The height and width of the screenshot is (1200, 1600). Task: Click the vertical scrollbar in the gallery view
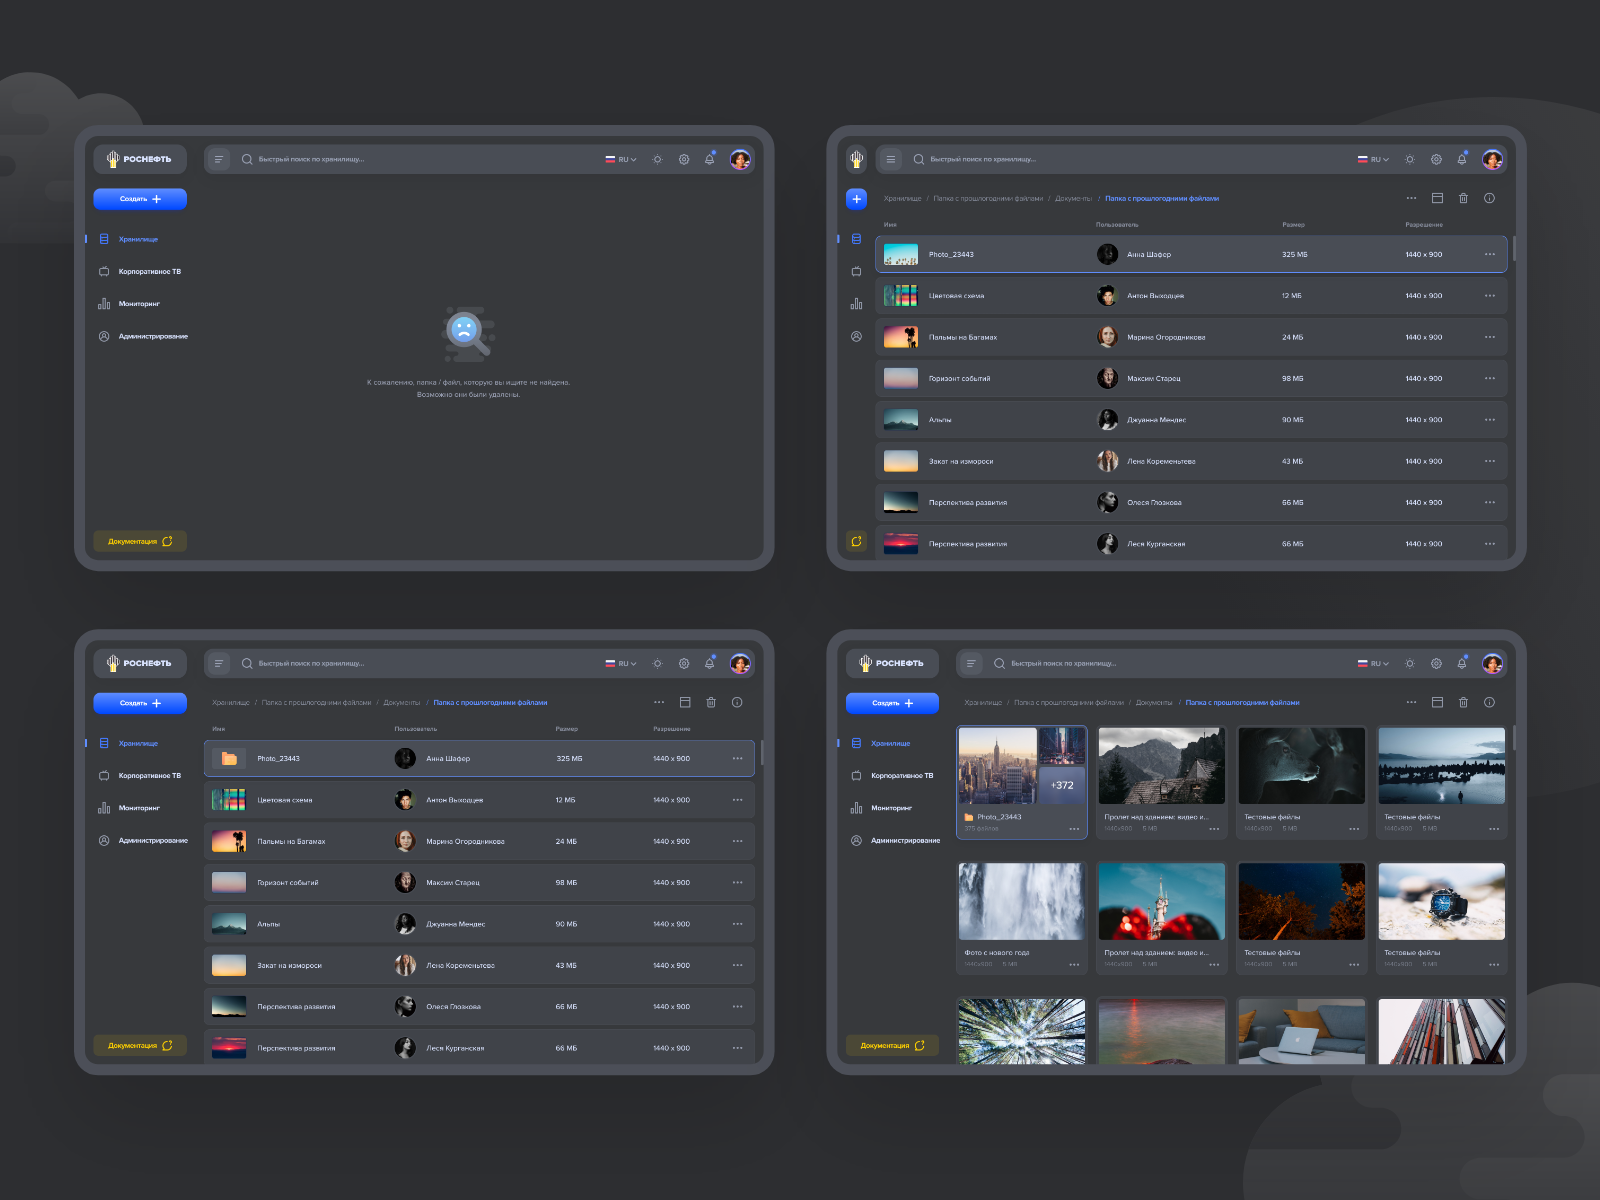coord(1513,738)
